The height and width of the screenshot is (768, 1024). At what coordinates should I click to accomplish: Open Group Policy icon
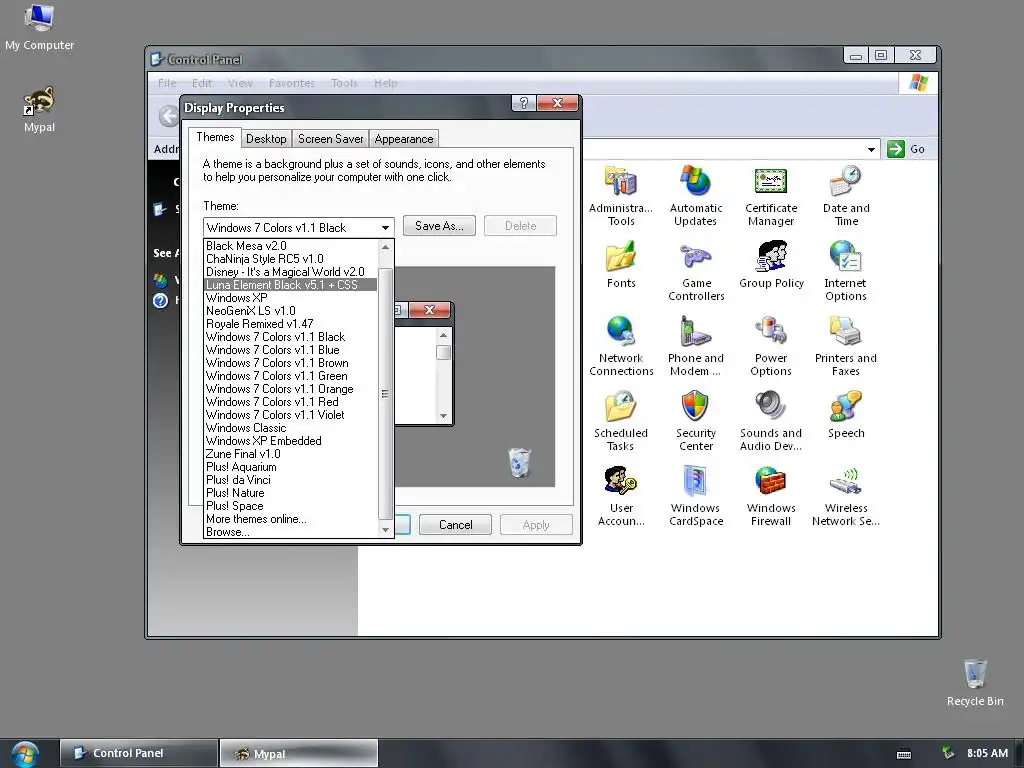(x=771, y=257)
